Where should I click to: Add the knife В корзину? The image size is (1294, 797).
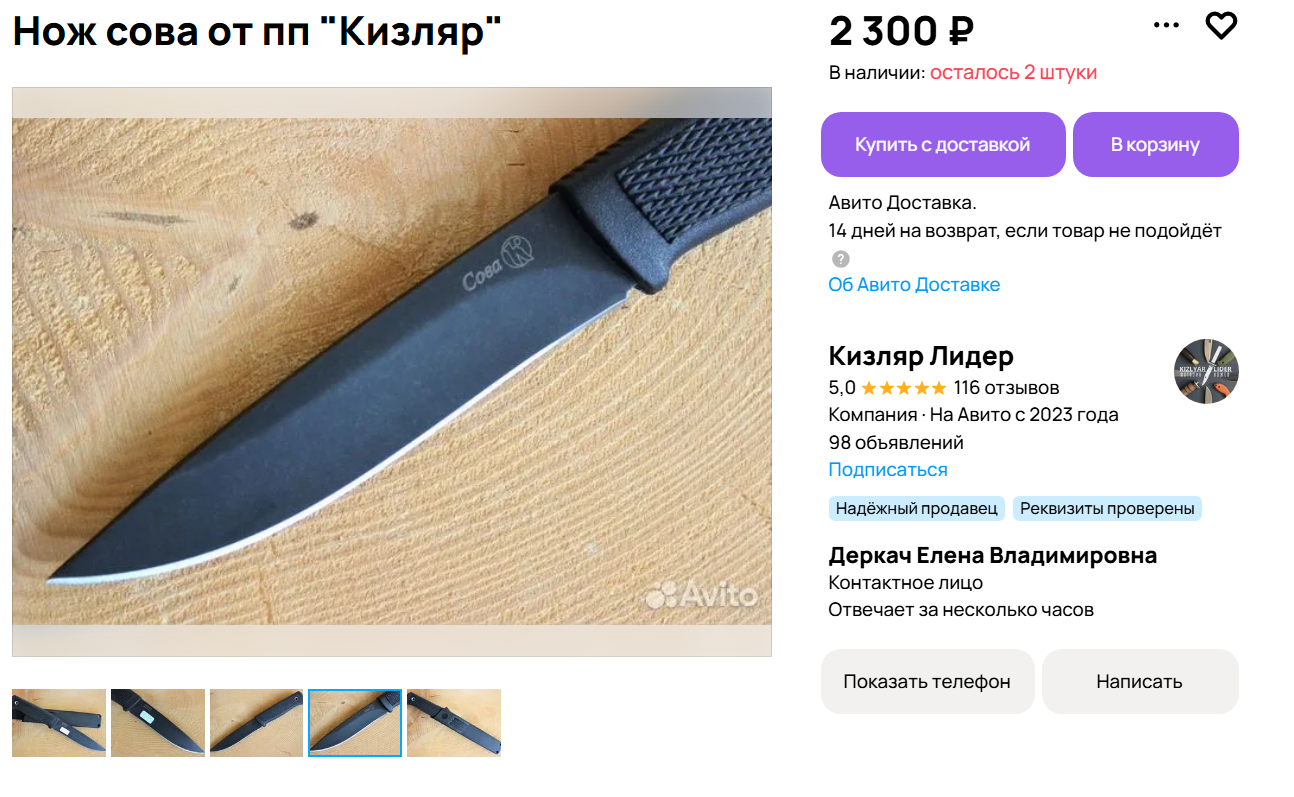click(x=1155, y=144)
